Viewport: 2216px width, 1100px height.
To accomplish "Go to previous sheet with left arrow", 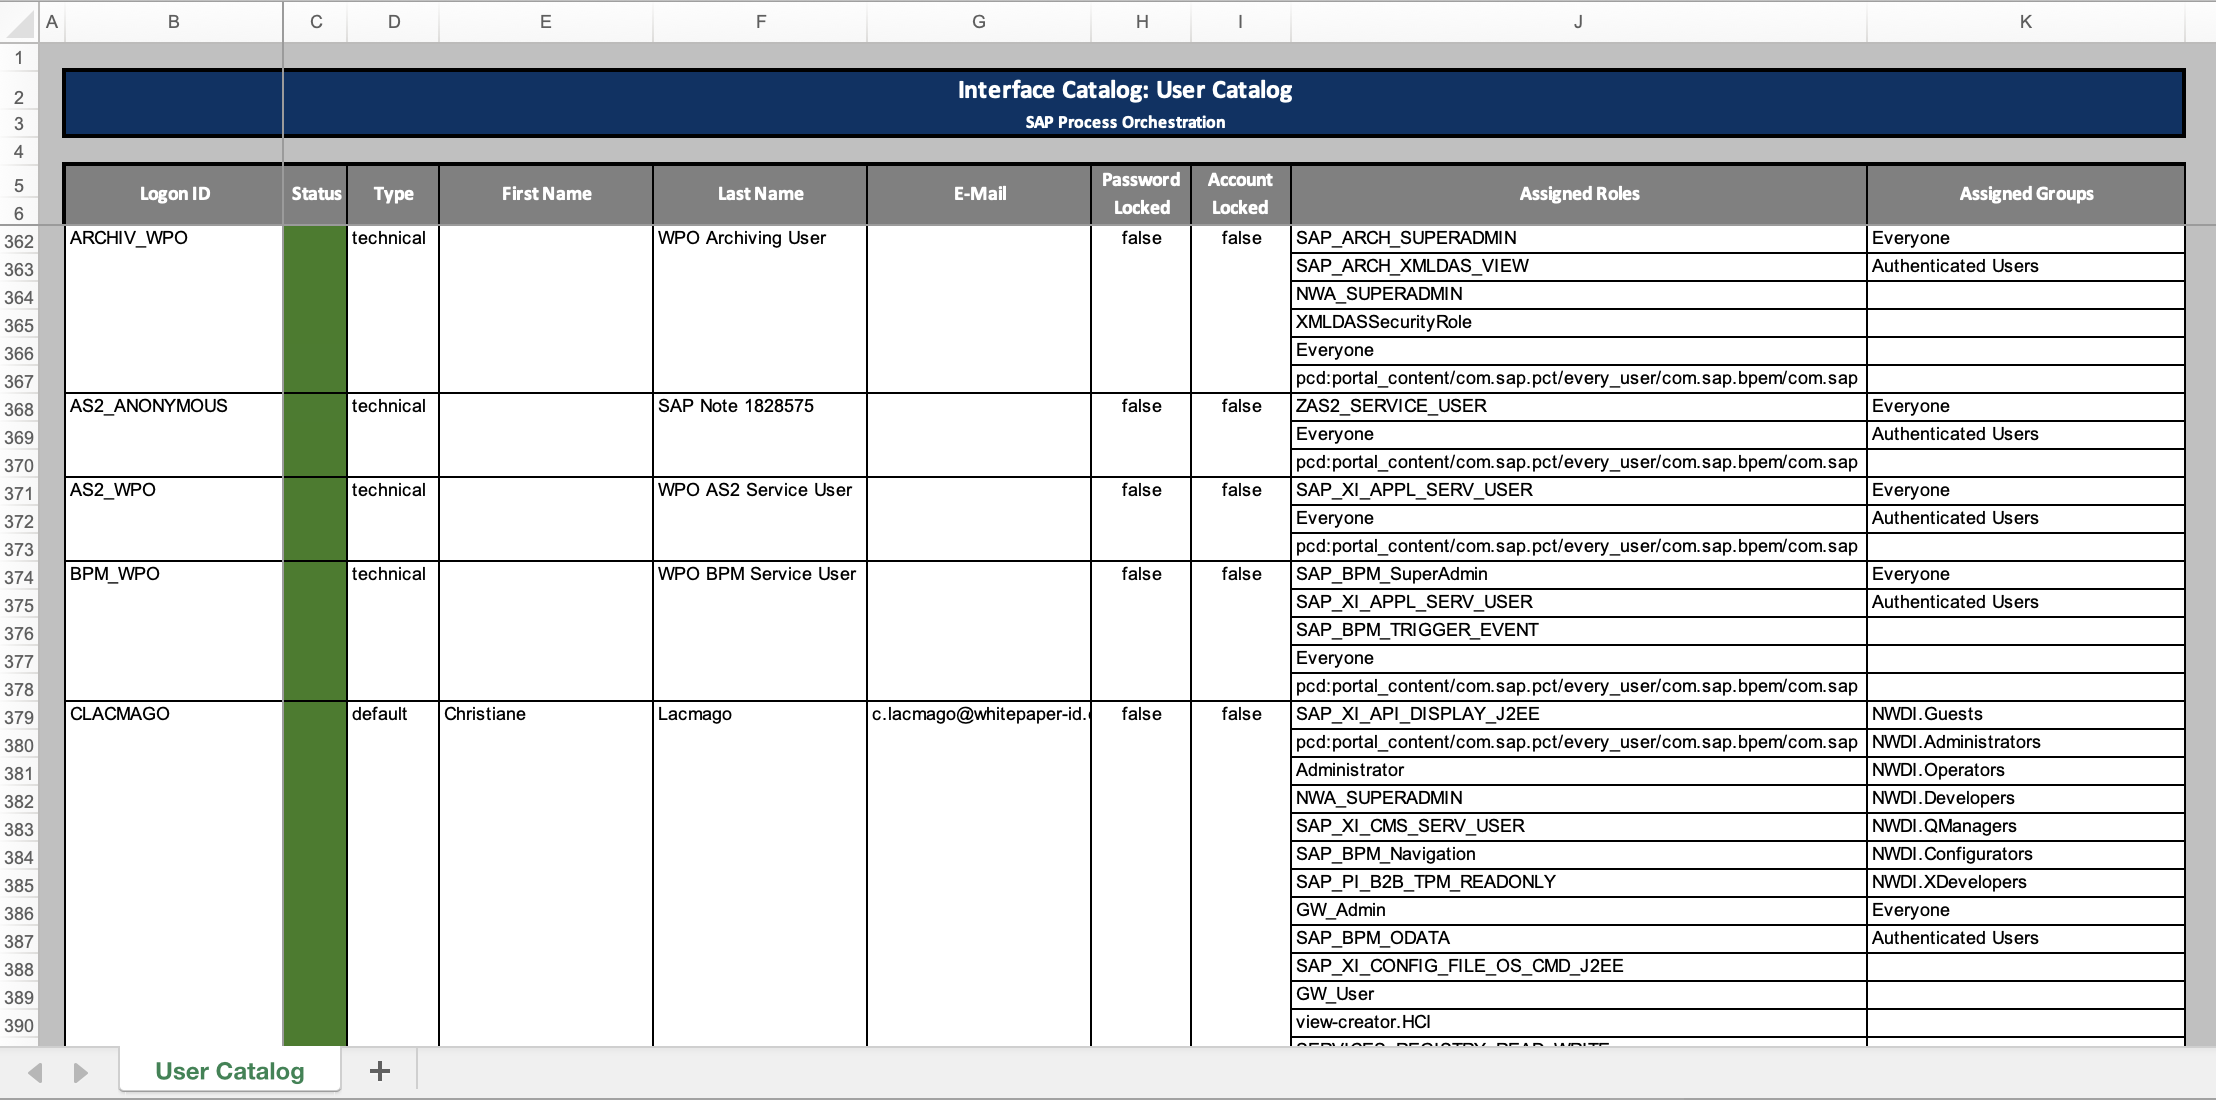I will tap(35, 1073).
